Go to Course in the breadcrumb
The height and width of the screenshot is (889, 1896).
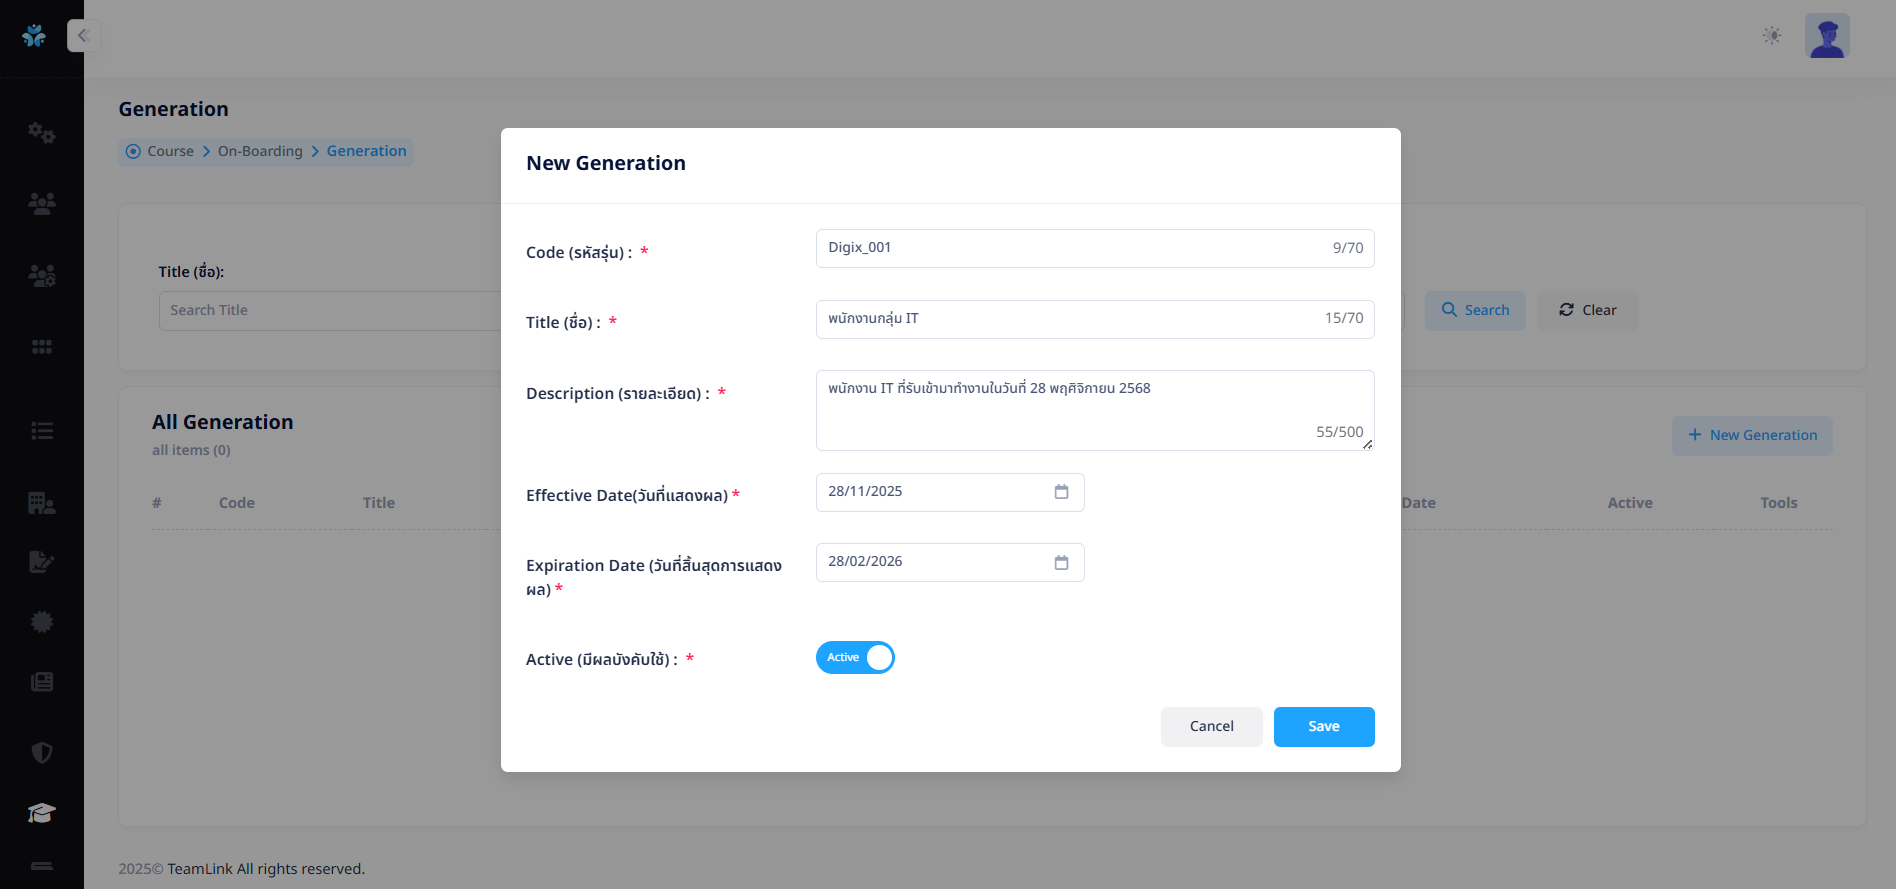click(x=170, y=152)
